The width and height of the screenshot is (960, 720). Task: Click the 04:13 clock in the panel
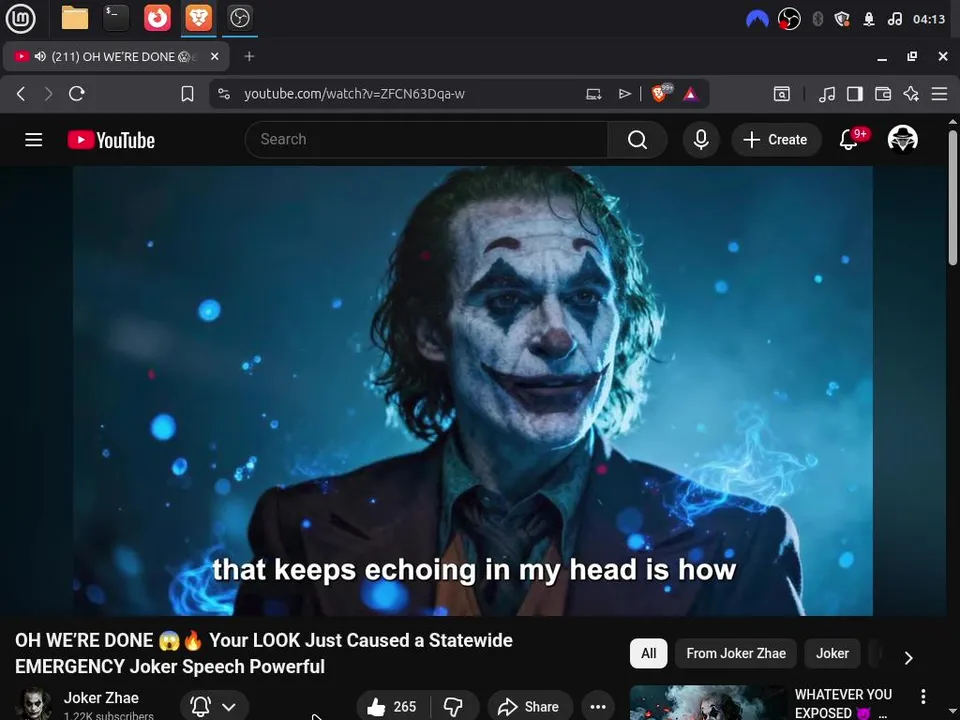[929, 19]
